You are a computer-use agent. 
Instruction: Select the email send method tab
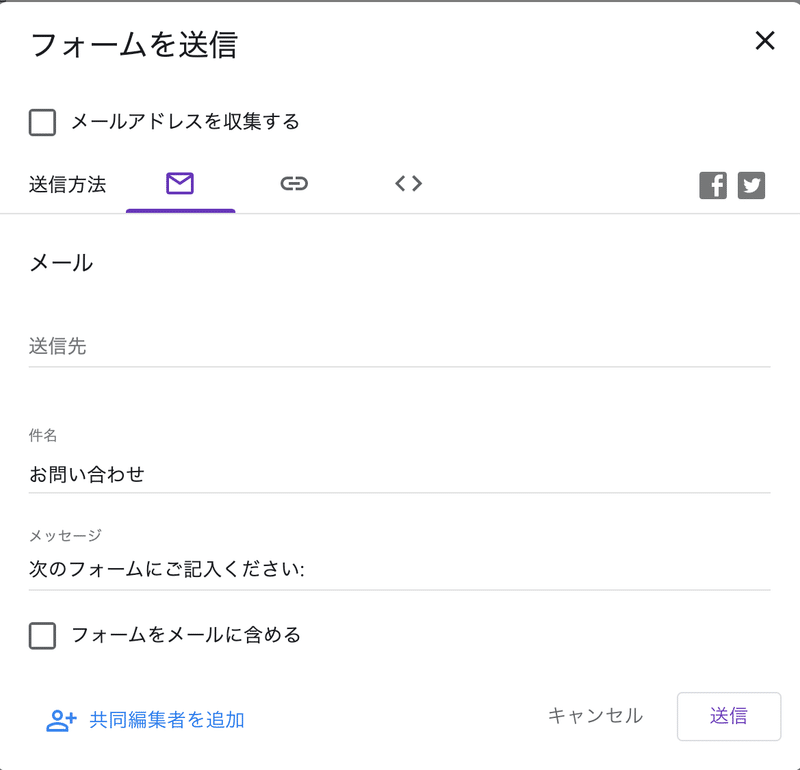point(180,184)
